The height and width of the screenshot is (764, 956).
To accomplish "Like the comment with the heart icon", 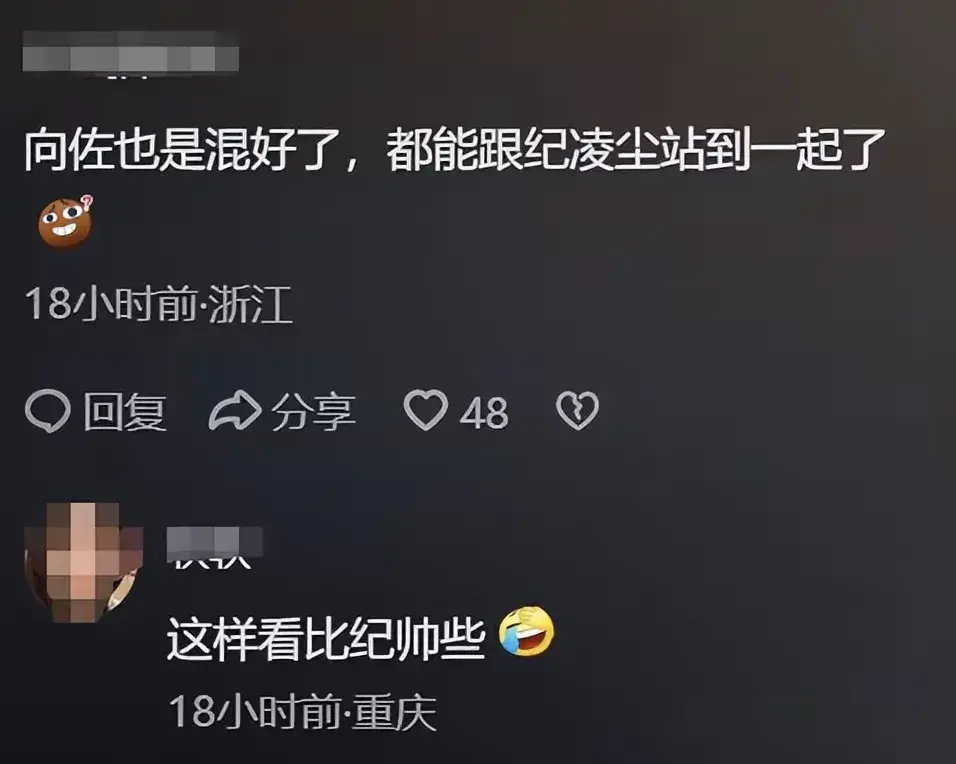I will tap(426, 410).
